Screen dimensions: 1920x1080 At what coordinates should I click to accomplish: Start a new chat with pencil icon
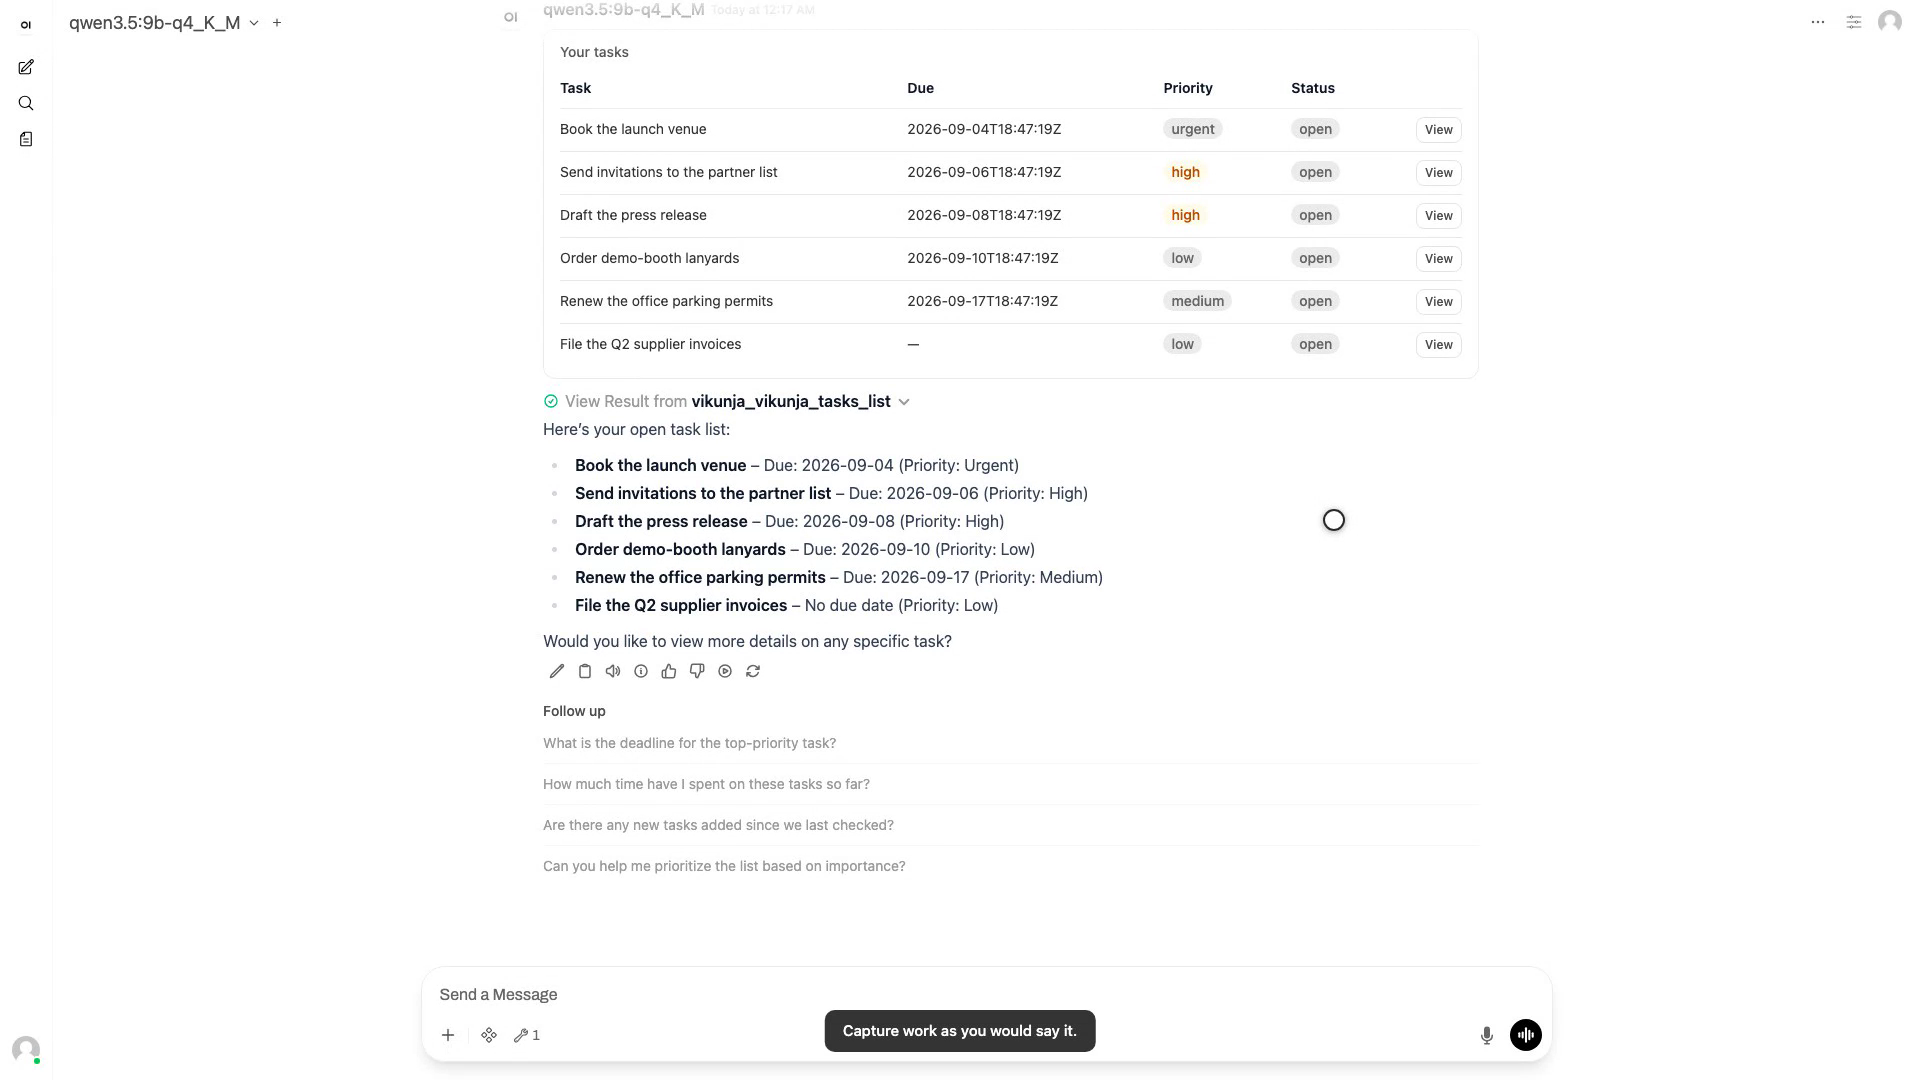[26, 67]
